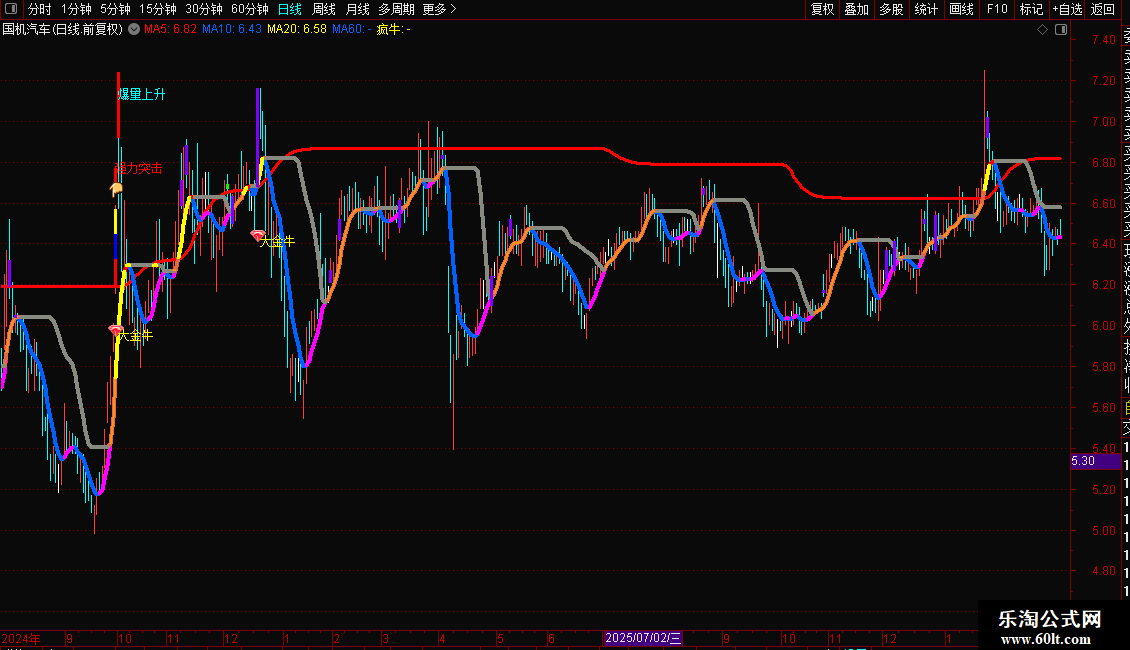This screenshot has height=650, width=1130.
Task: Switch to the 分时 timeline view
Action: [x=40, y=9]
